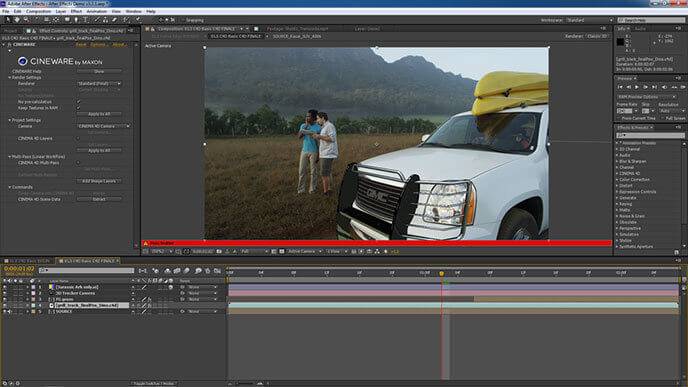Toggle the Keep Textures in RAM checkbox
This screenshot has height=387, width=688.
click(79, 108)
